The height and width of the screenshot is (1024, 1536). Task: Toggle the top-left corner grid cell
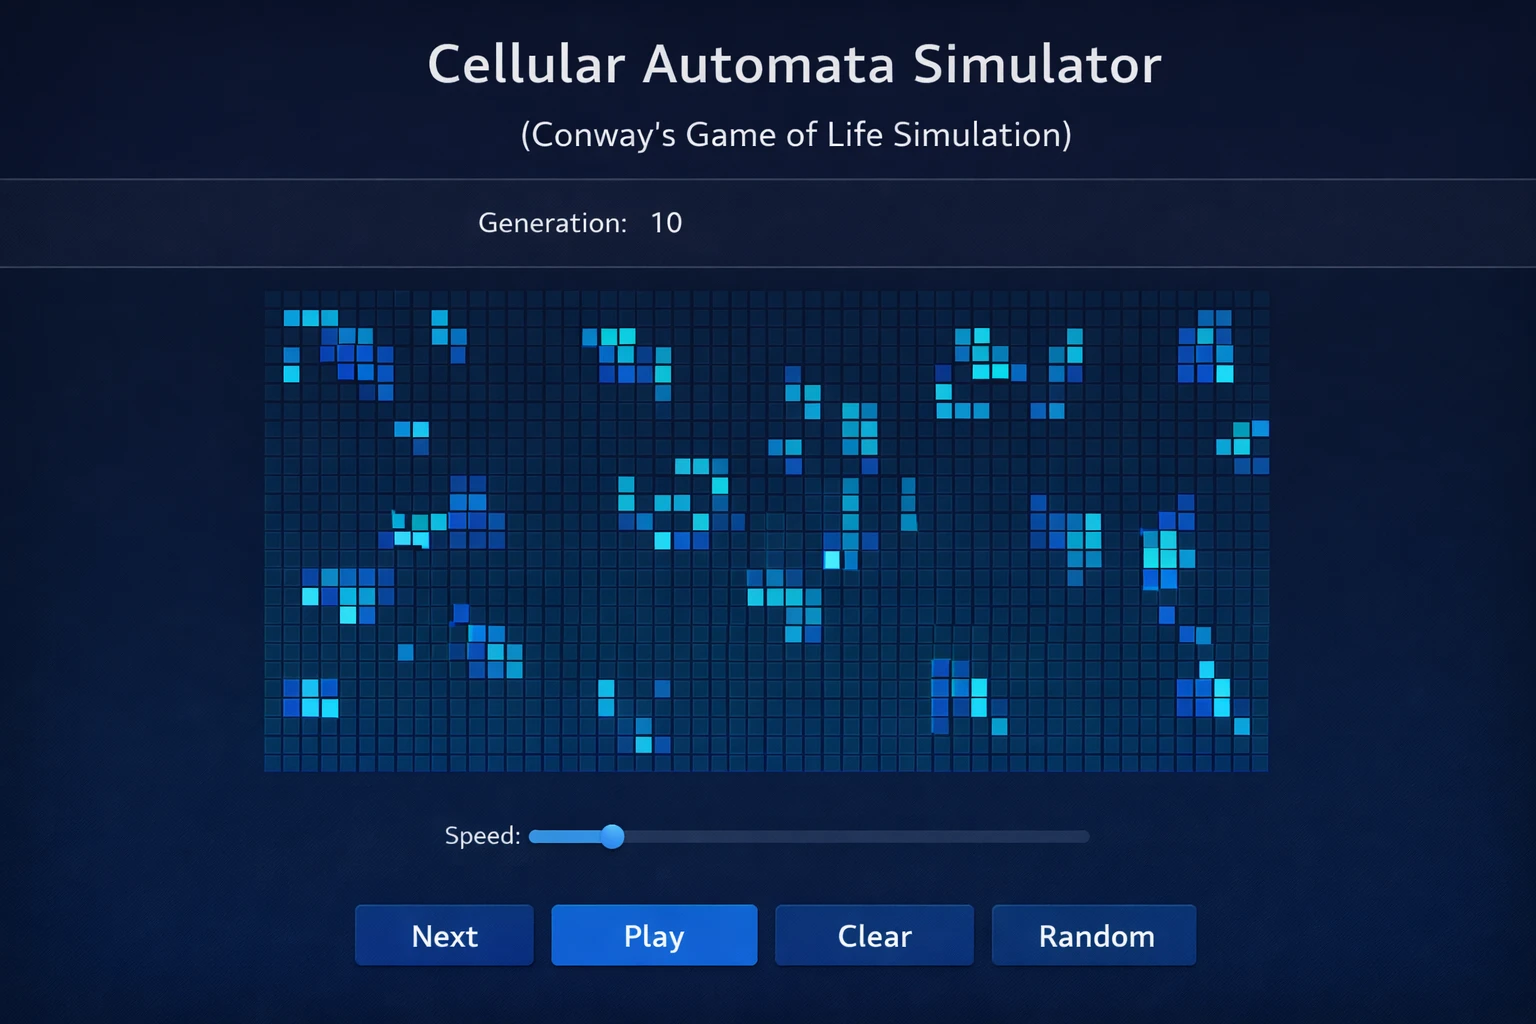point(273,300)
